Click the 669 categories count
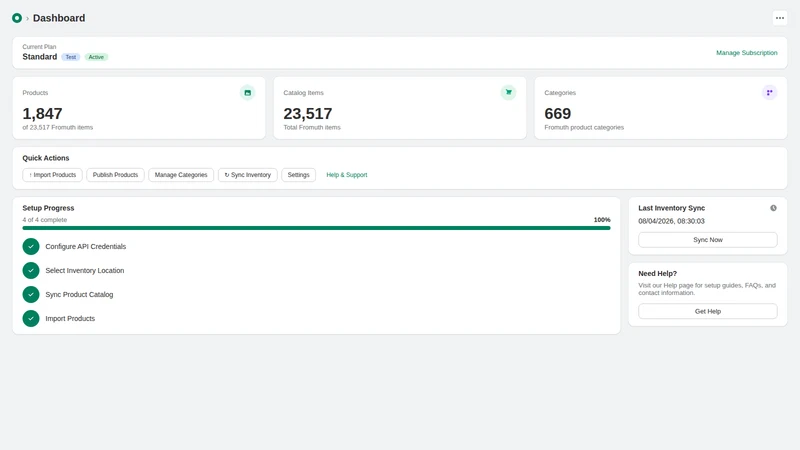Image resolution: width=800 pixels, height=450 pixels. [558, 113]
